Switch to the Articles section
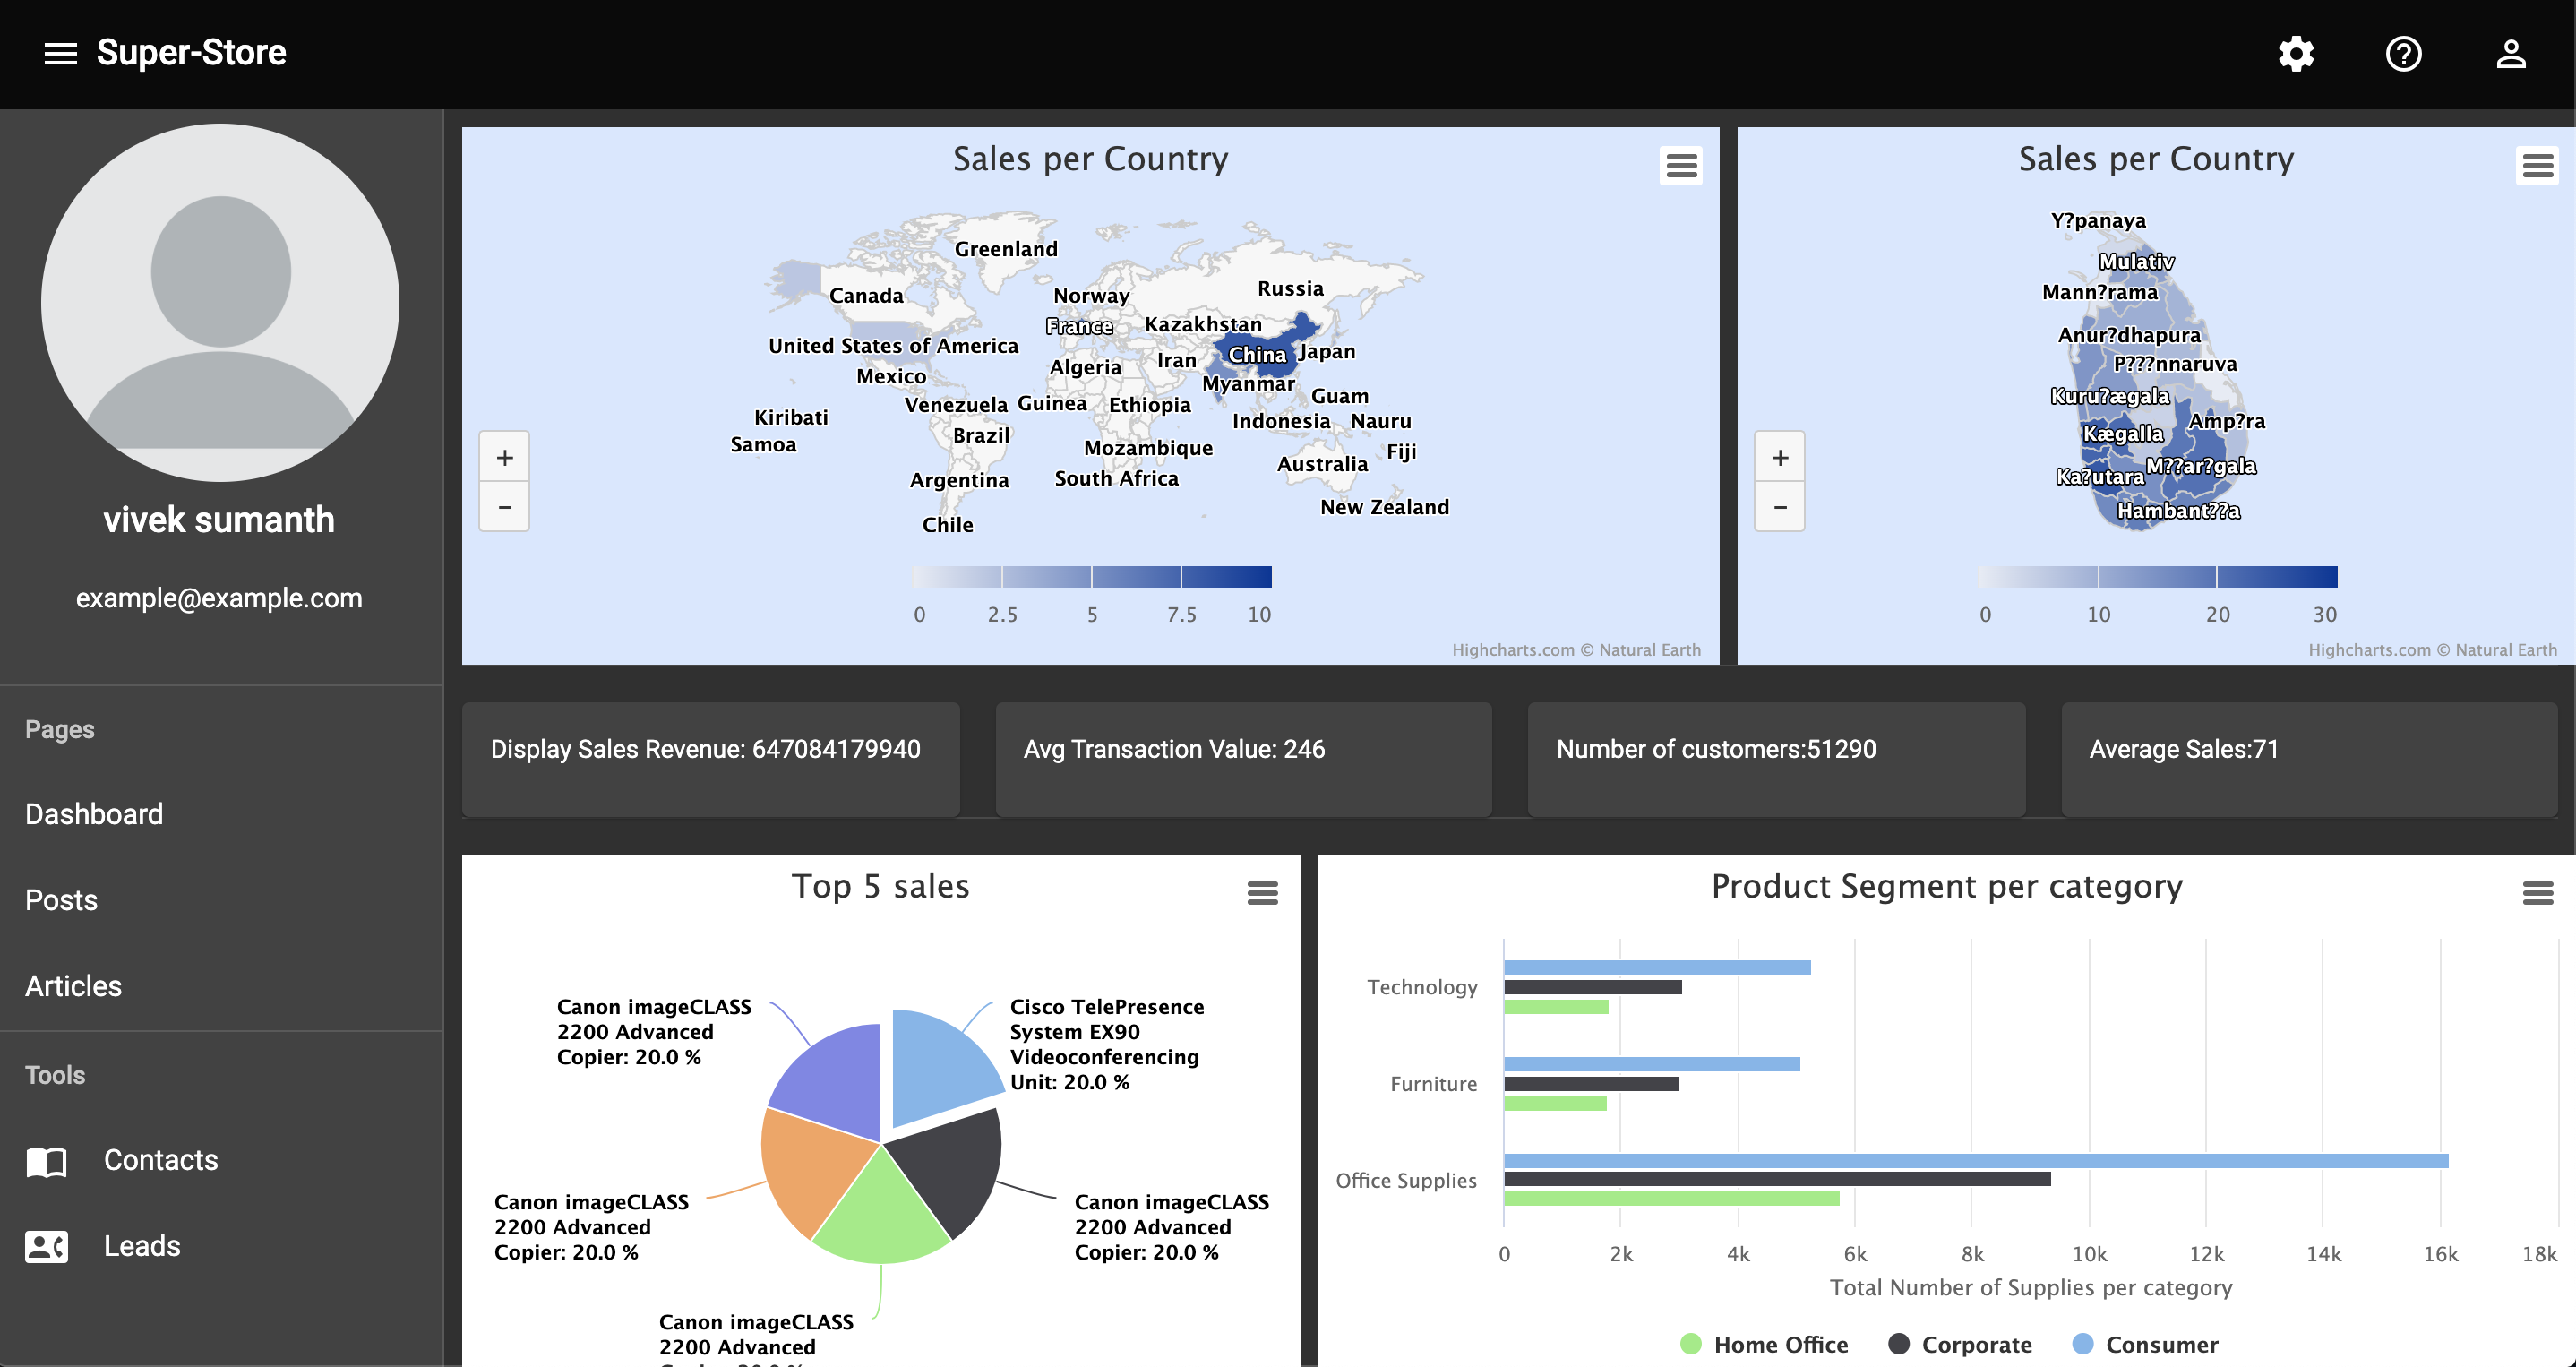The height and width of the screenshot is (1367, 2576). [73, 986]
